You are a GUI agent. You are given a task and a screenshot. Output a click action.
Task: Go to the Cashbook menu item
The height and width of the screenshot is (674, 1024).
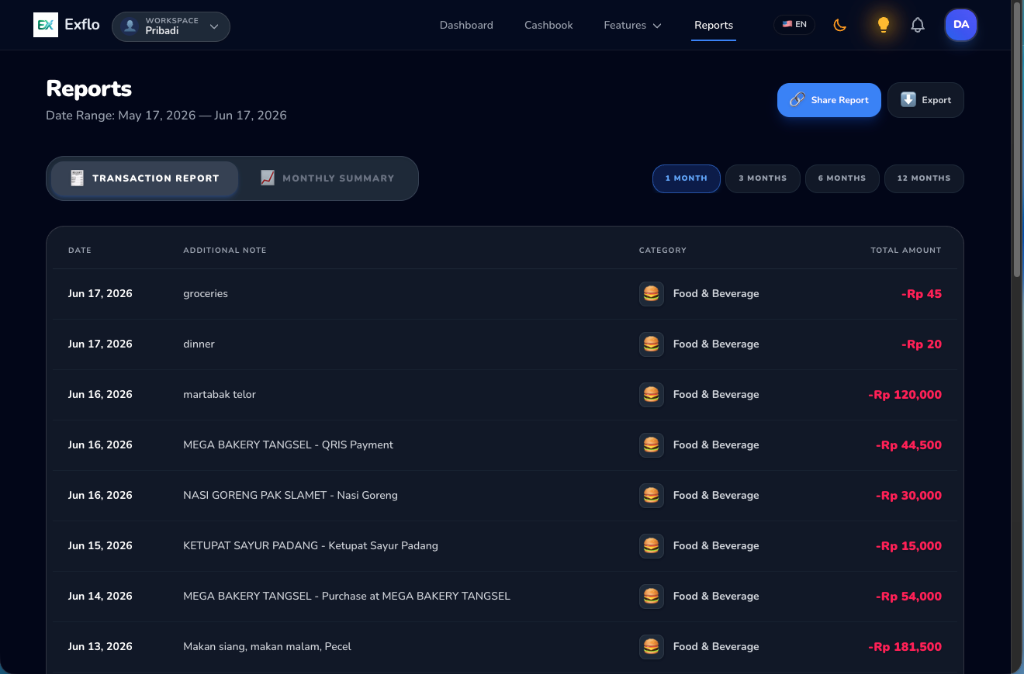click(548, 25)
